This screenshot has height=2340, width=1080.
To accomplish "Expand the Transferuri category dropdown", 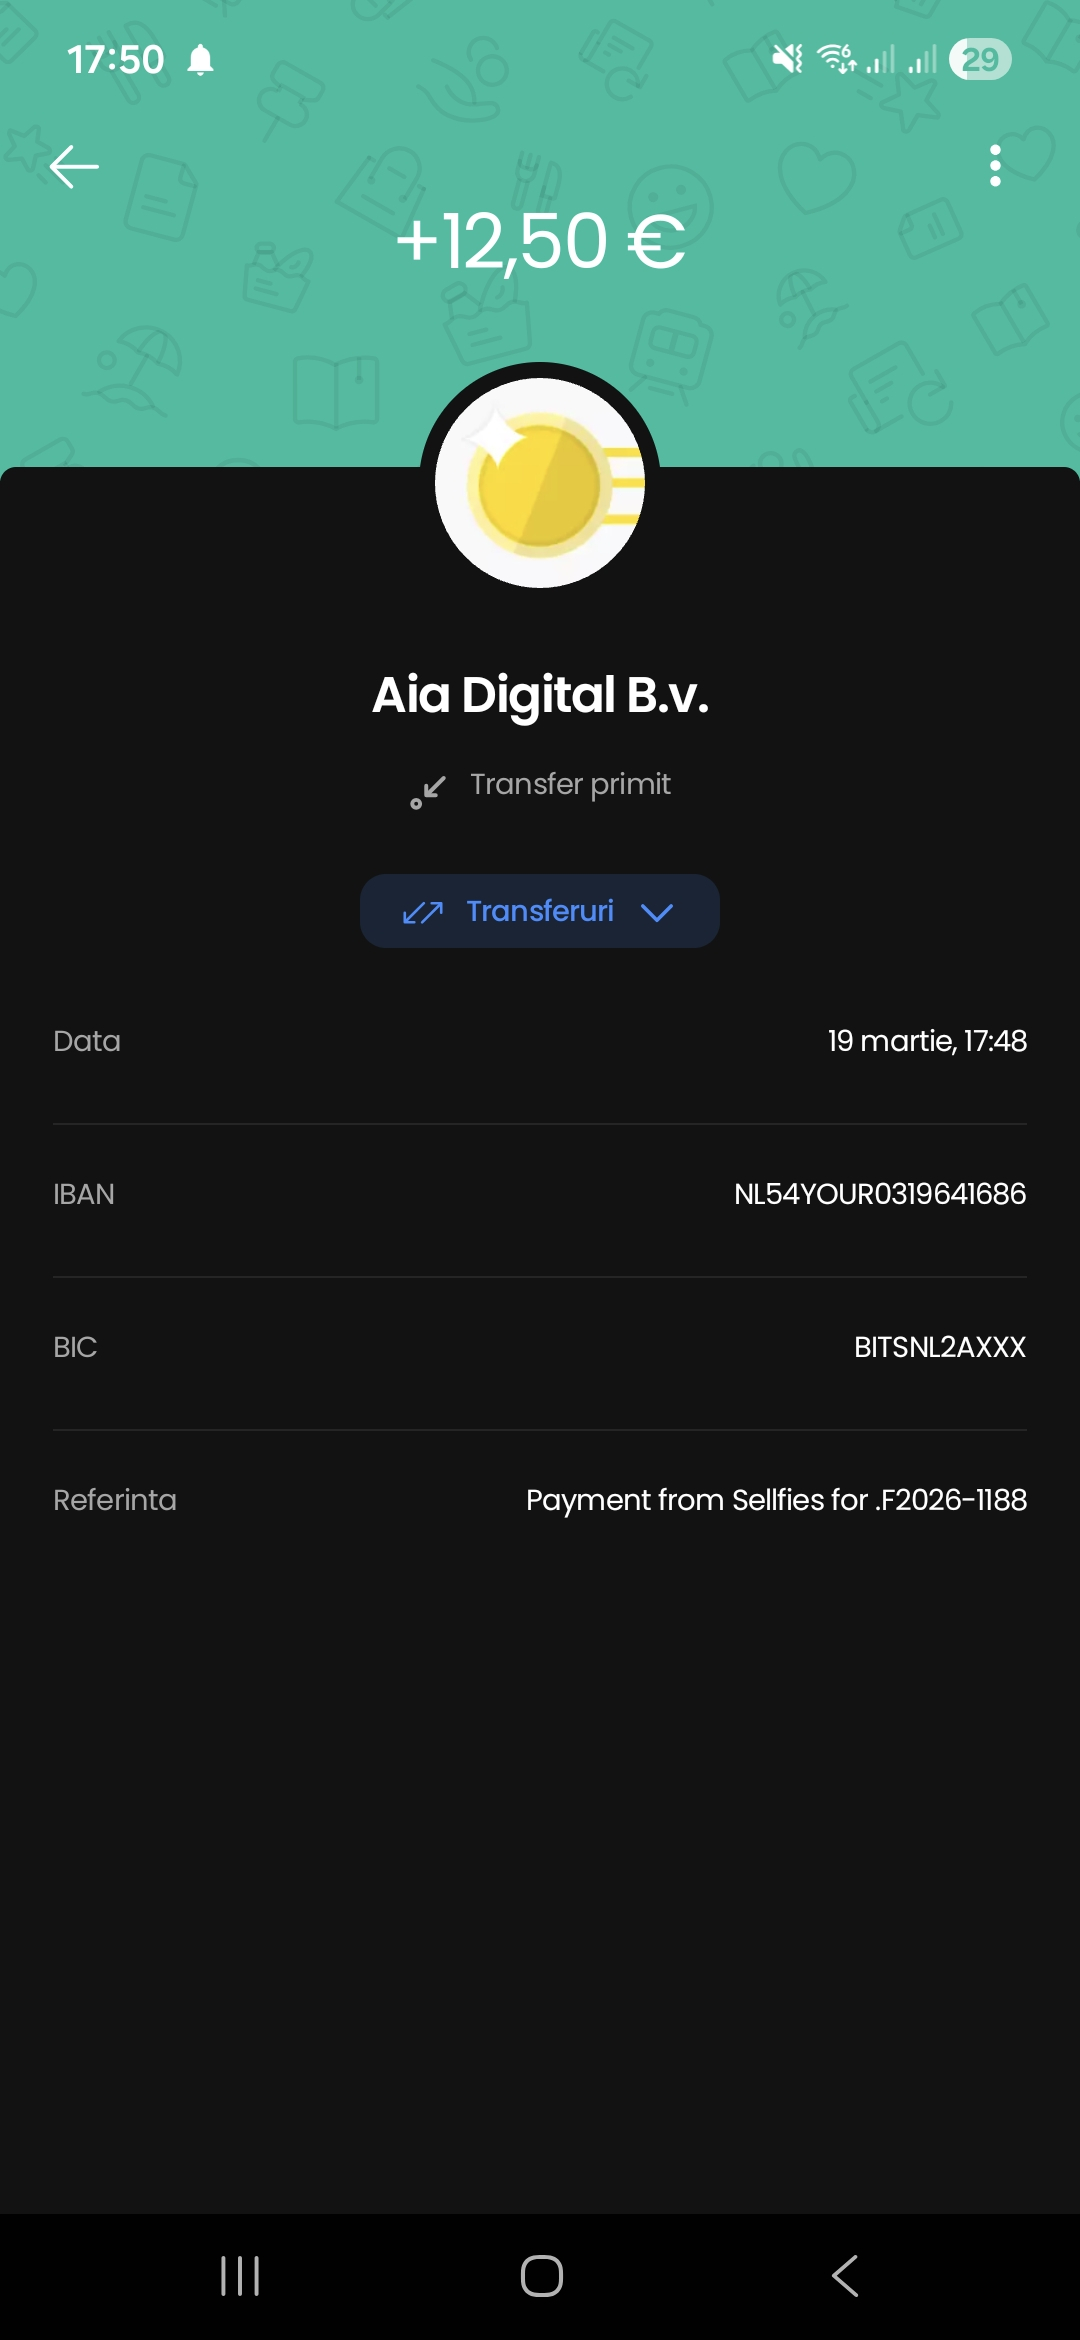I will coord(540,911).
